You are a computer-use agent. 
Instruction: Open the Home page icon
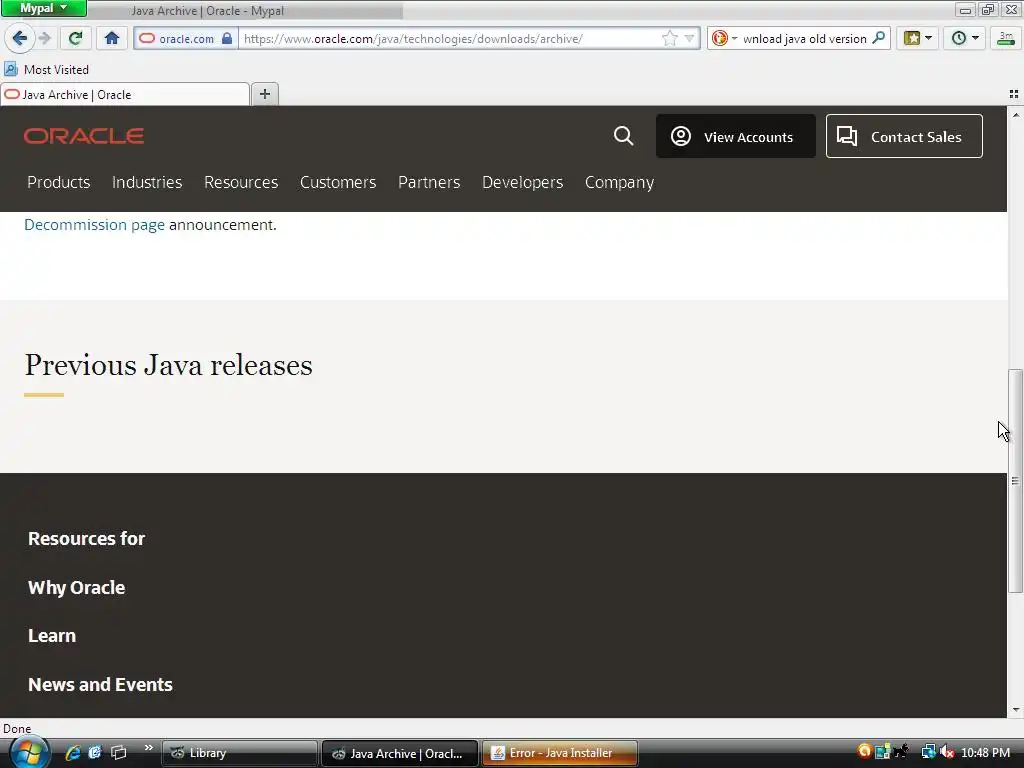click(x=112, y=39)
